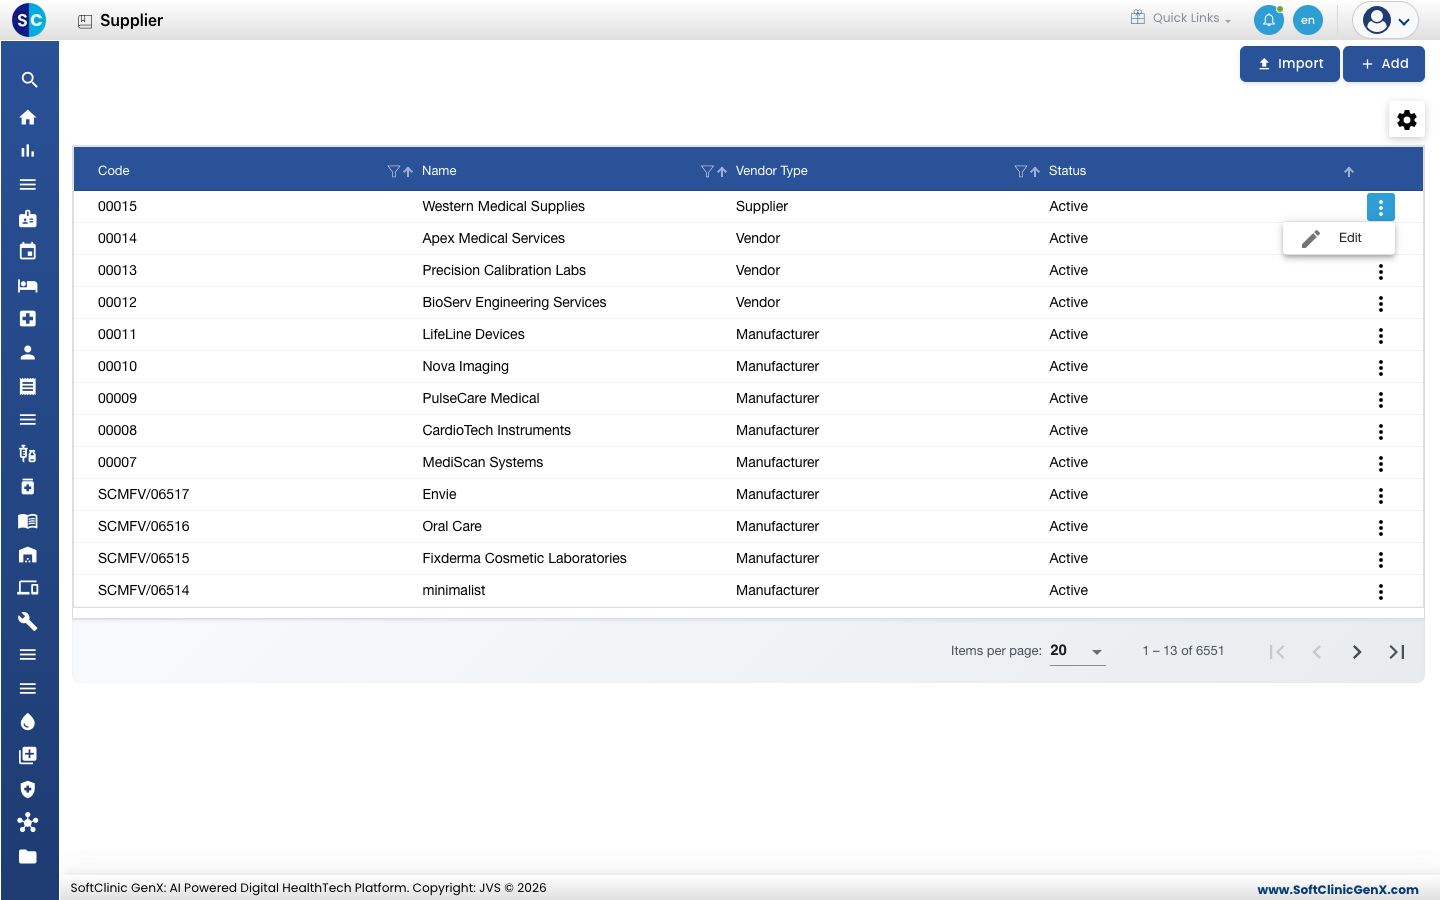
Task: Open the ID badge icon in sidebar
Action: (28, 218)
